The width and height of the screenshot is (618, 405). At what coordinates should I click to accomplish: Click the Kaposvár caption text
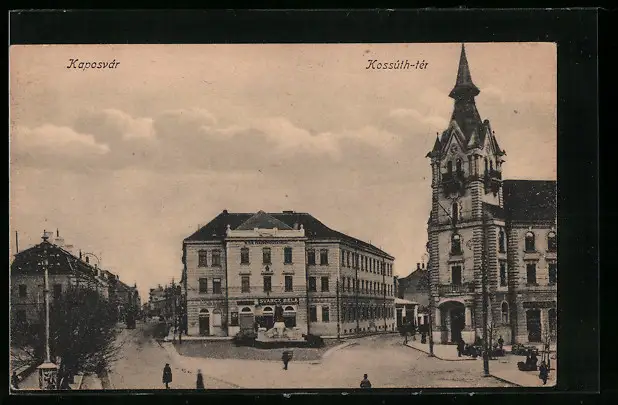tap(93, 64)
